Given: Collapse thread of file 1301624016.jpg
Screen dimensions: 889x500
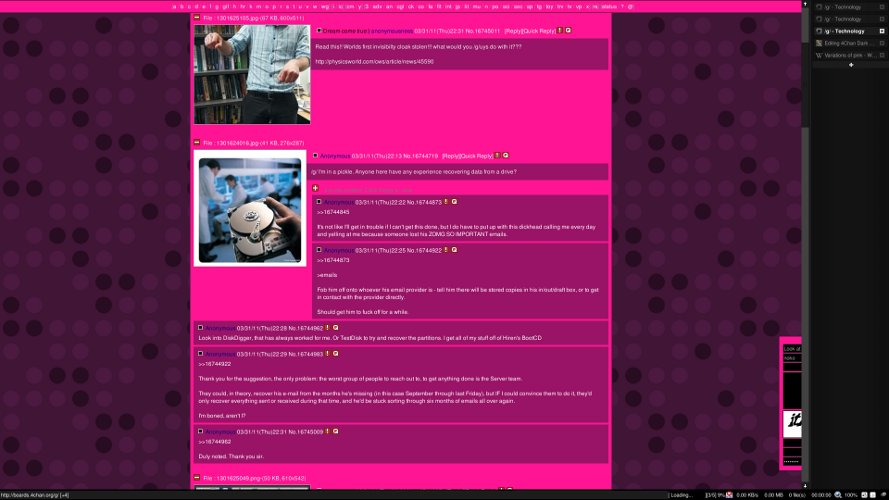Looking at the screenshot, I should click(197, 142).
